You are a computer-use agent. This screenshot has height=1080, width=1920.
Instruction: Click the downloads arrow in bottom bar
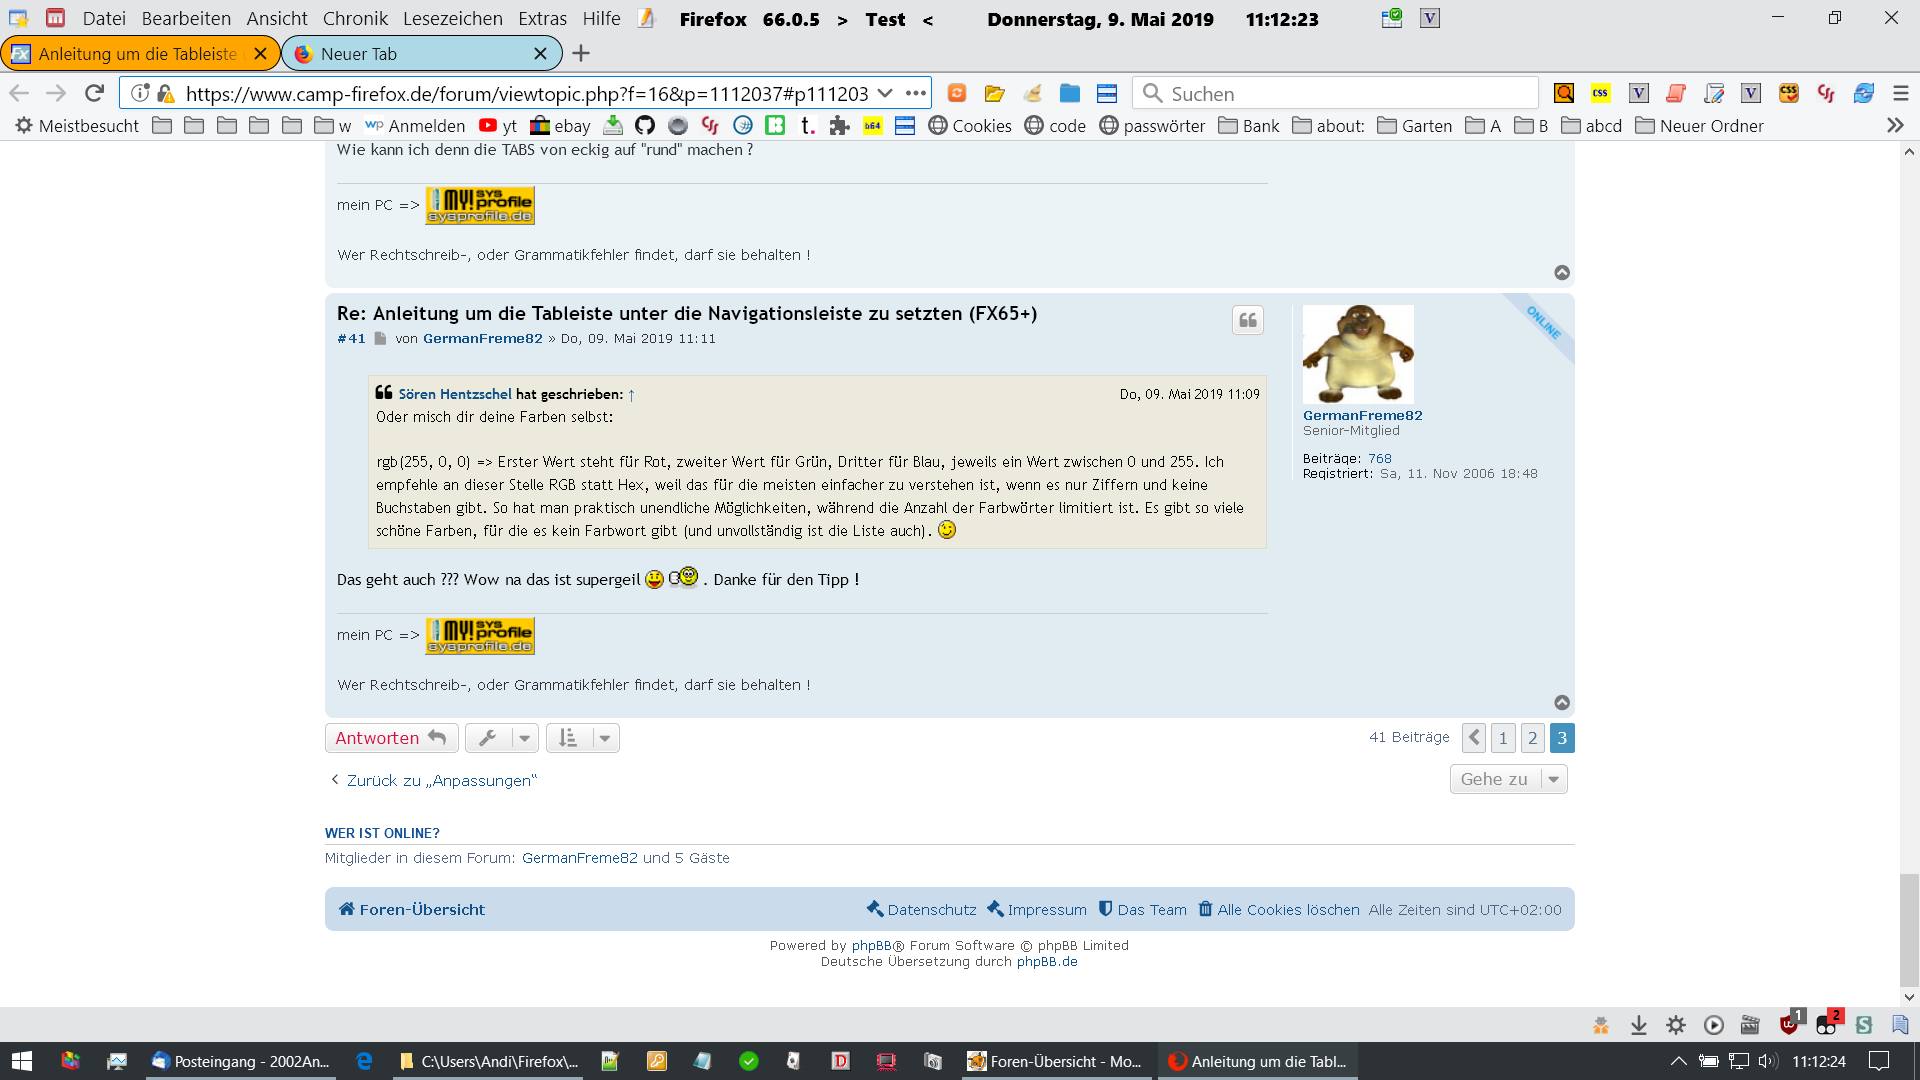[1638, 1025]
